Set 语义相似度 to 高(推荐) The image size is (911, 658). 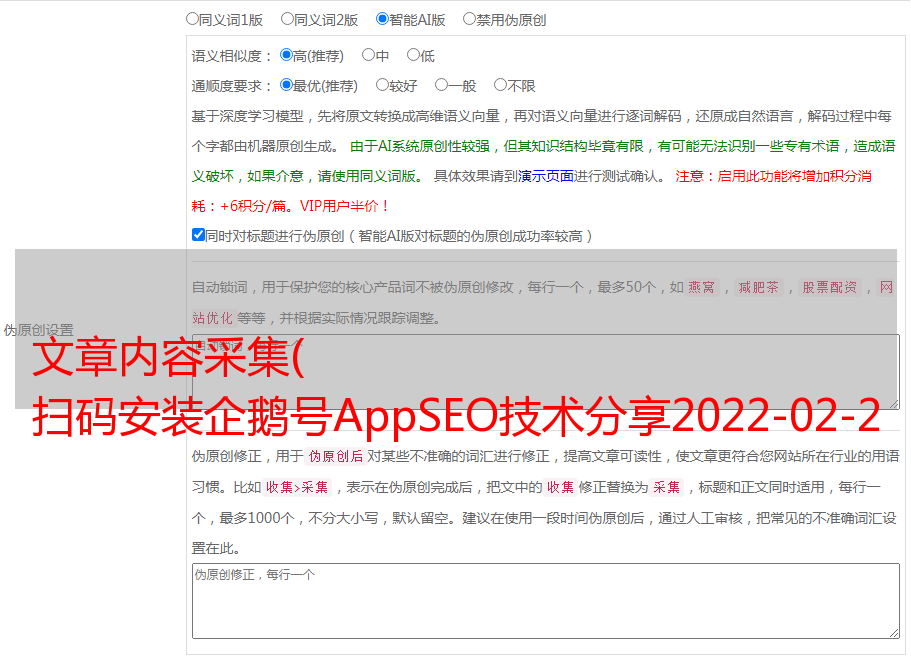pos(286,56)
